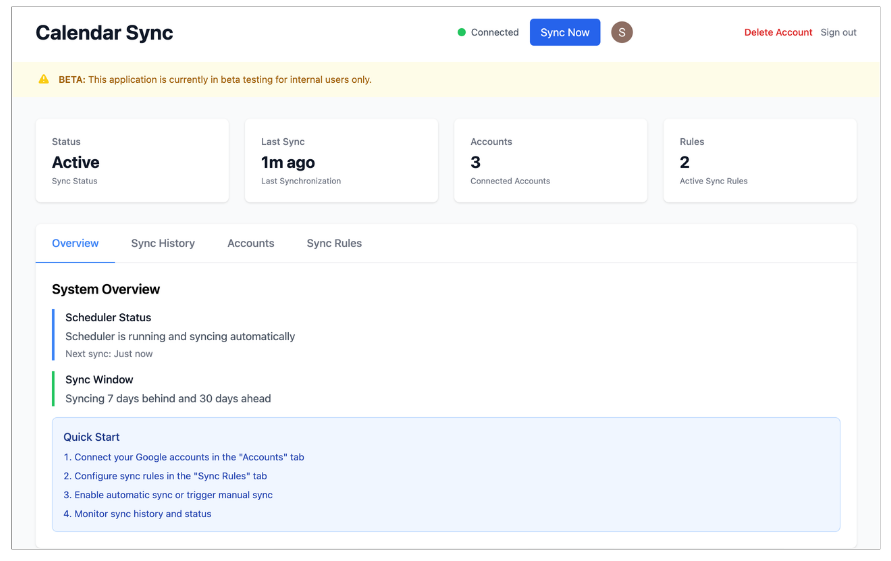This screenshot has width=891, height=561.
Task: Click the Delete Account link
Action: click(x=778, y=32)
